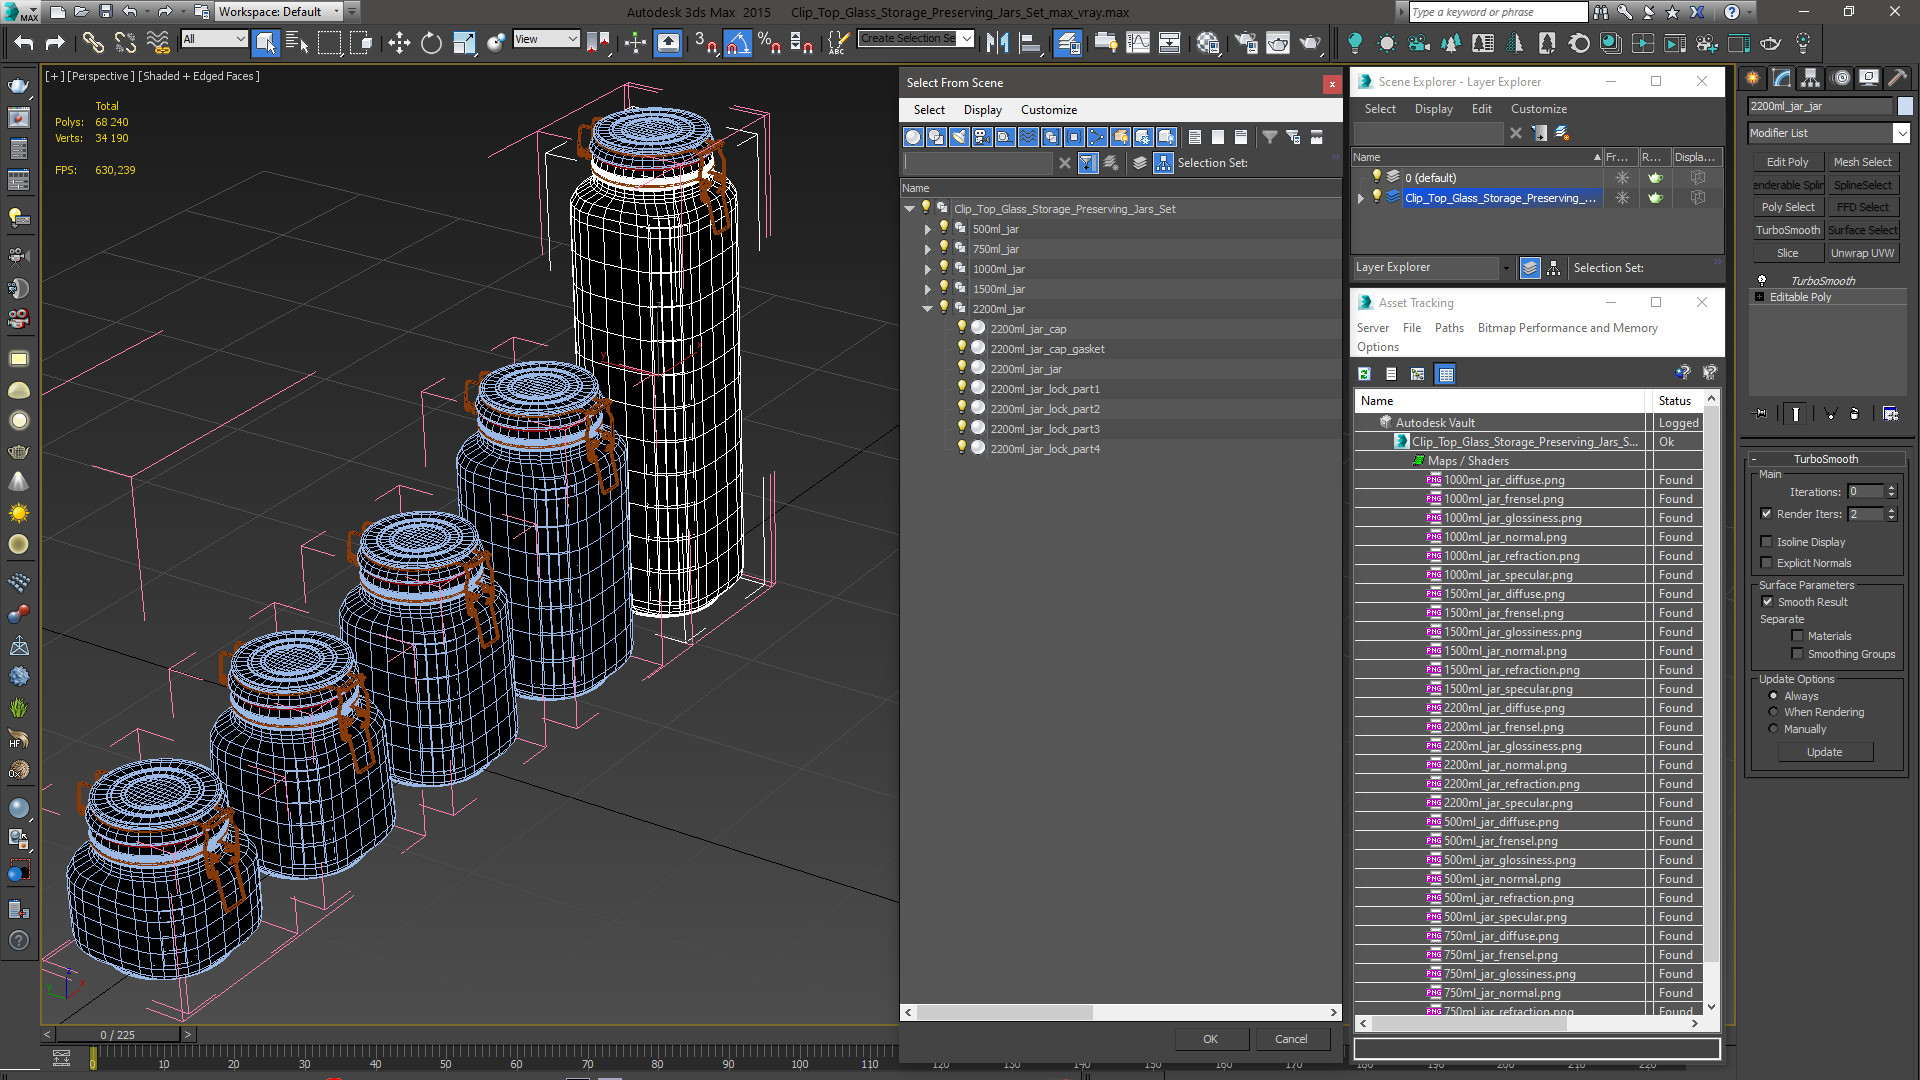Select the When Rendering radio button
This screenshot has height=1080, width=1920.
pos(1774,712)
